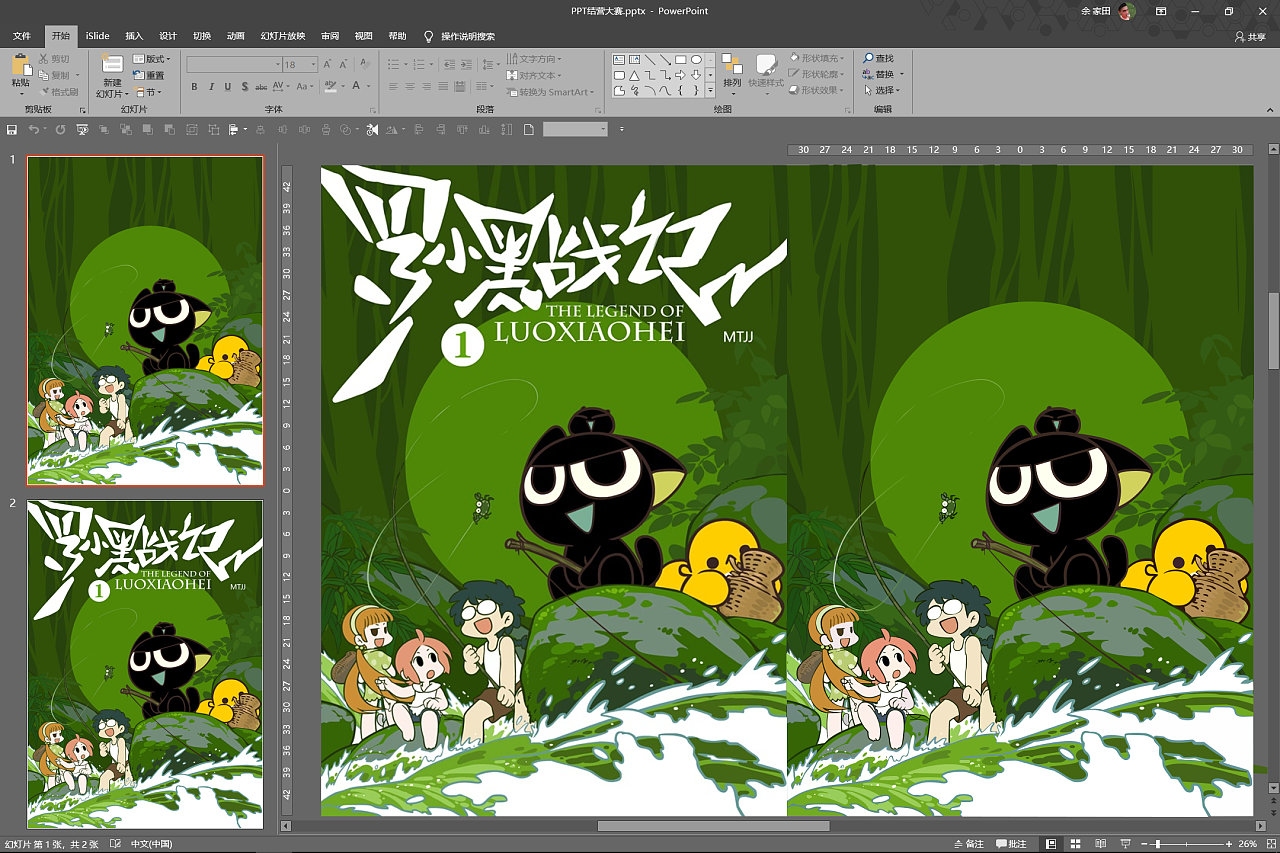Open the Select (选择) dropdown
Viewport: 1280px width, 853px height.
coord(882,90)
